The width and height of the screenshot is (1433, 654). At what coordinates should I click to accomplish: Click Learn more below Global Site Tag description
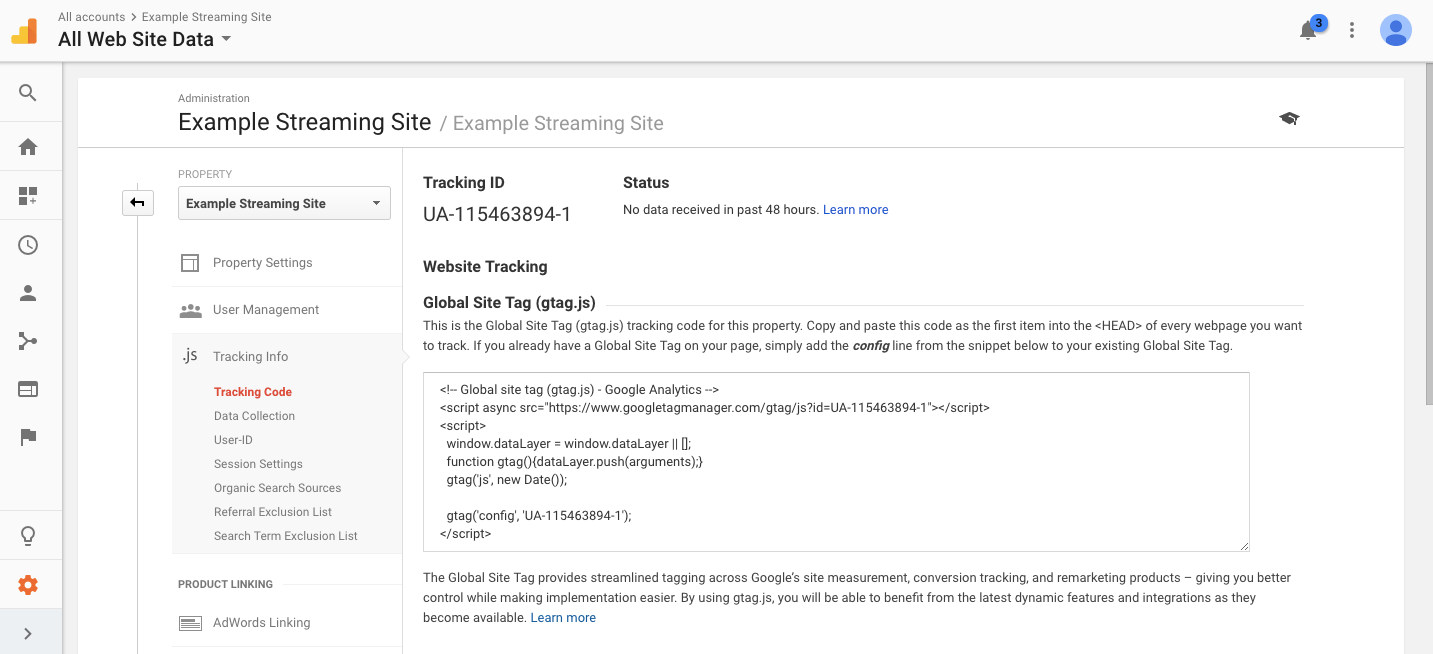pos(563,618)
